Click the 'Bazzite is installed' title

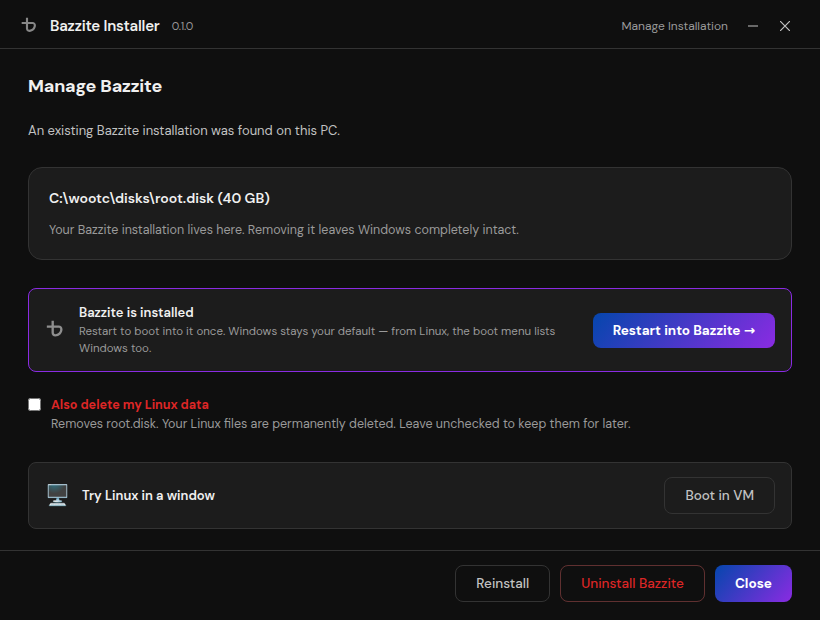pos(136,312)
